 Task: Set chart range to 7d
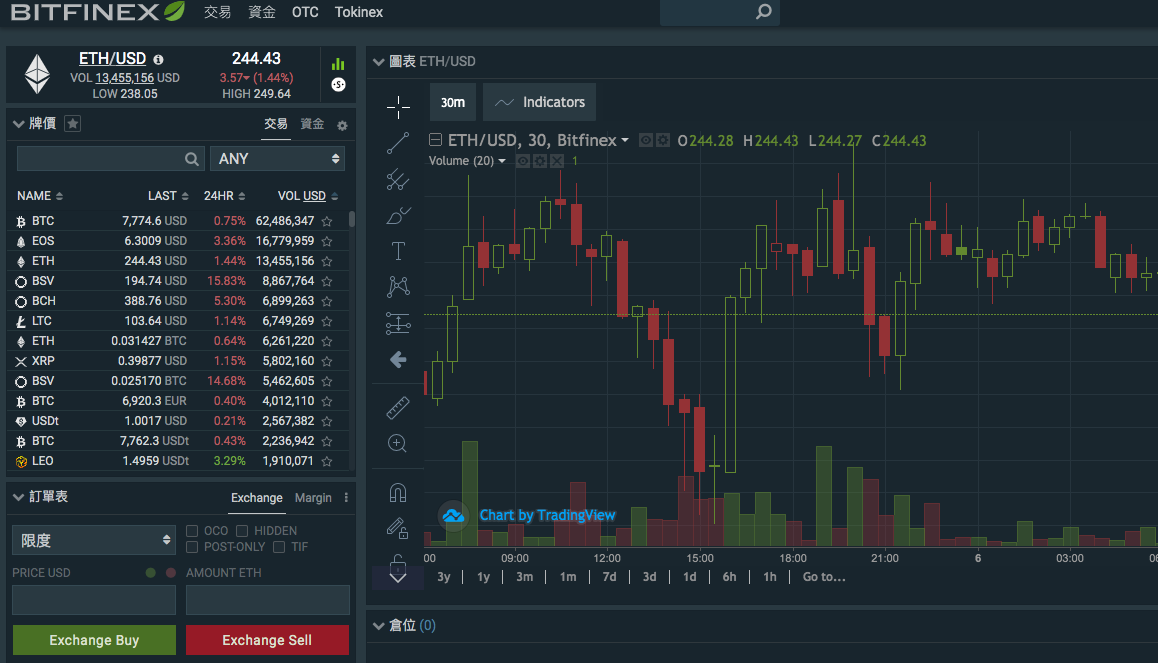click(x=609, y=577)
